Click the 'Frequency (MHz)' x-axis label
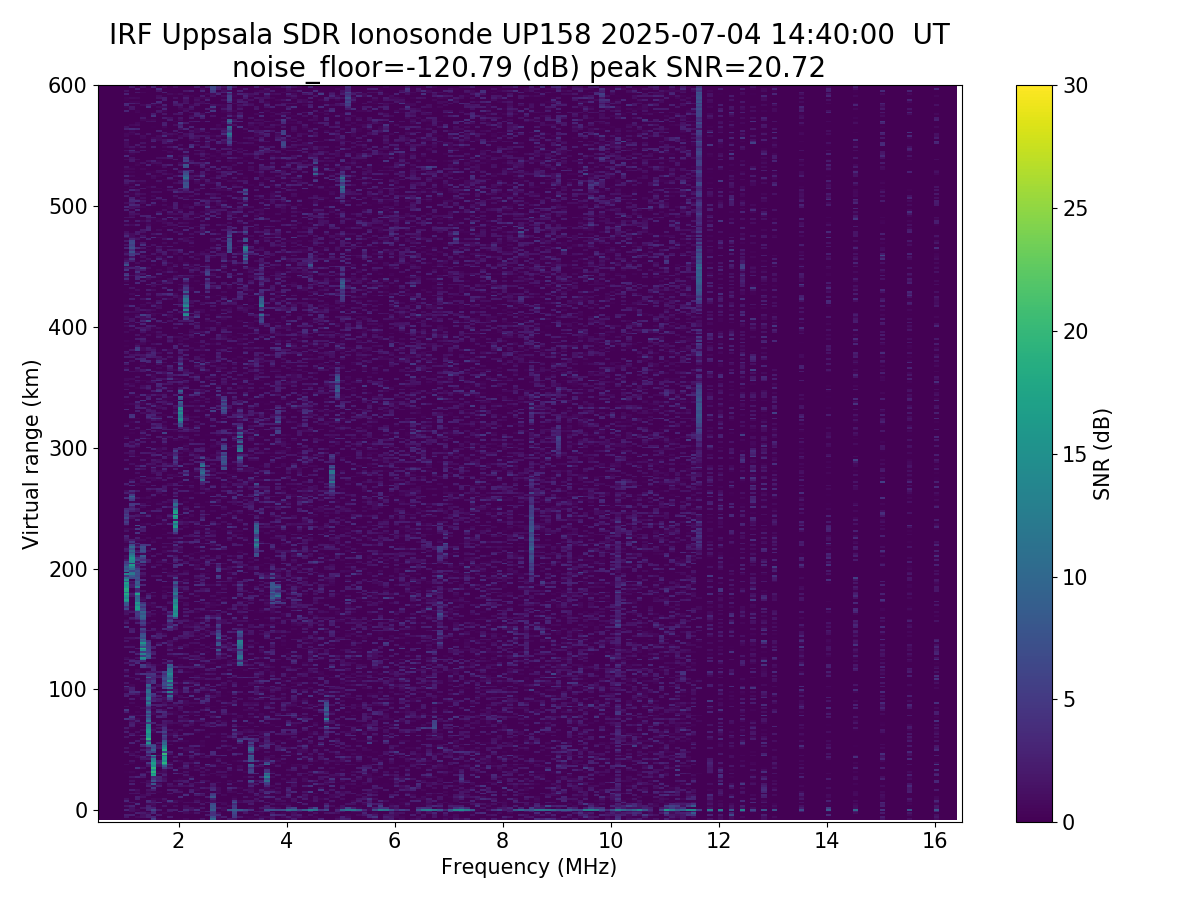This screenshot has height=900, width=1200. click(529, 867)
